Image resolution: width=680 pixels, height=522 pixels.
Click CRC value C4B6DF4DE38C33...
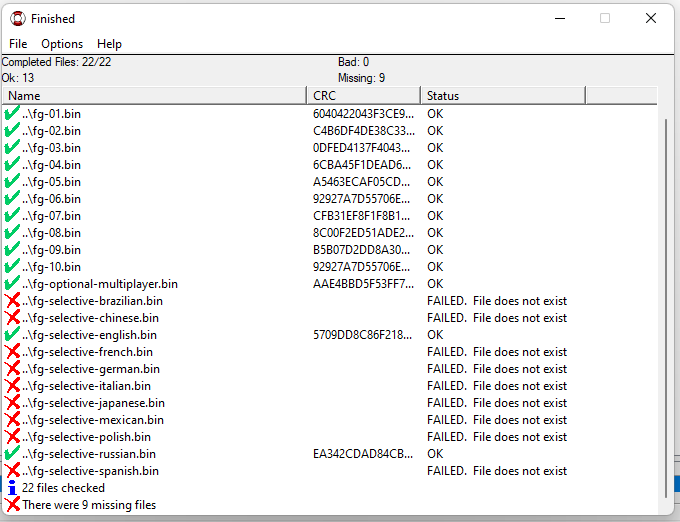[364, 130]
